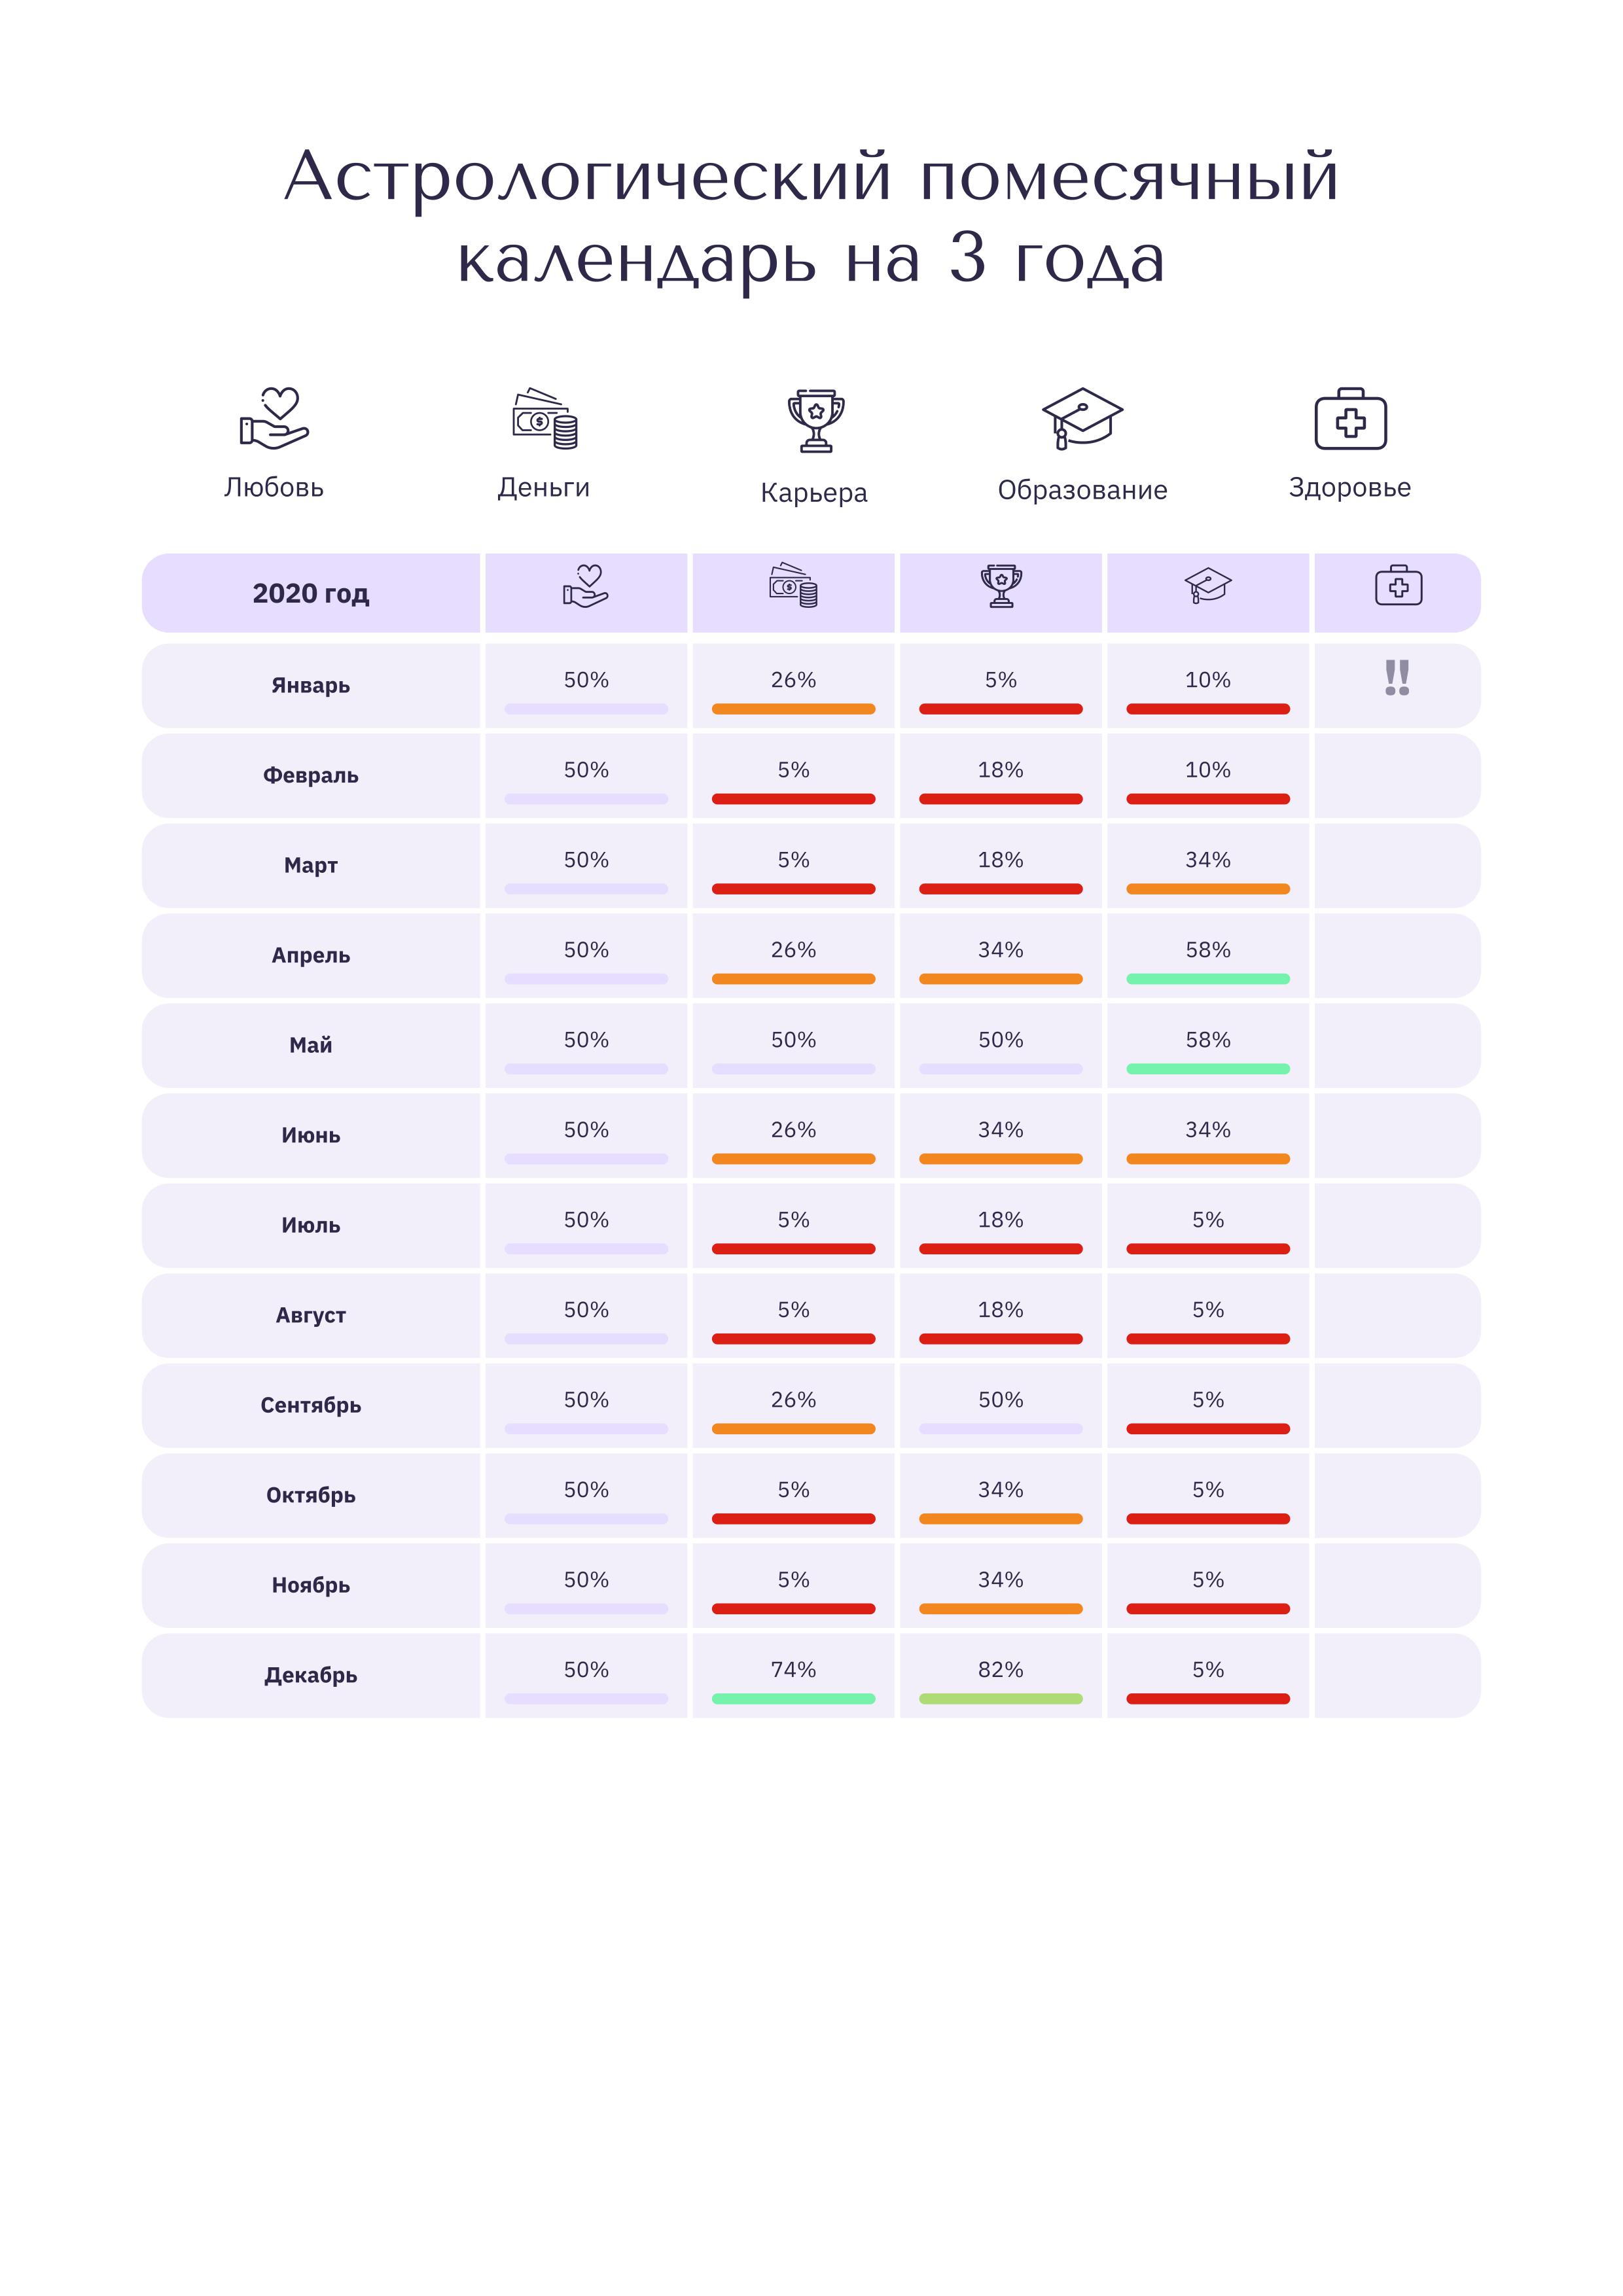Click the first-aid kit icon in table header
This screenshot has width=1623, height=2296.
point(1398,586)
